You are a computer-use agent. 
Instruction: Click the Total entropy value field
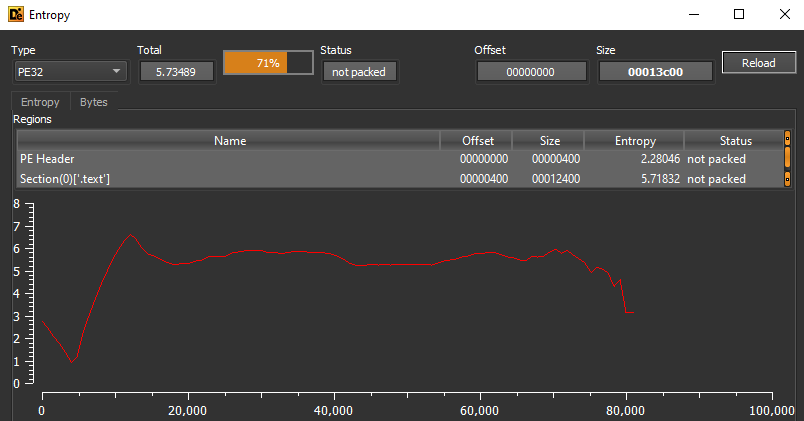tap(176, 71)
